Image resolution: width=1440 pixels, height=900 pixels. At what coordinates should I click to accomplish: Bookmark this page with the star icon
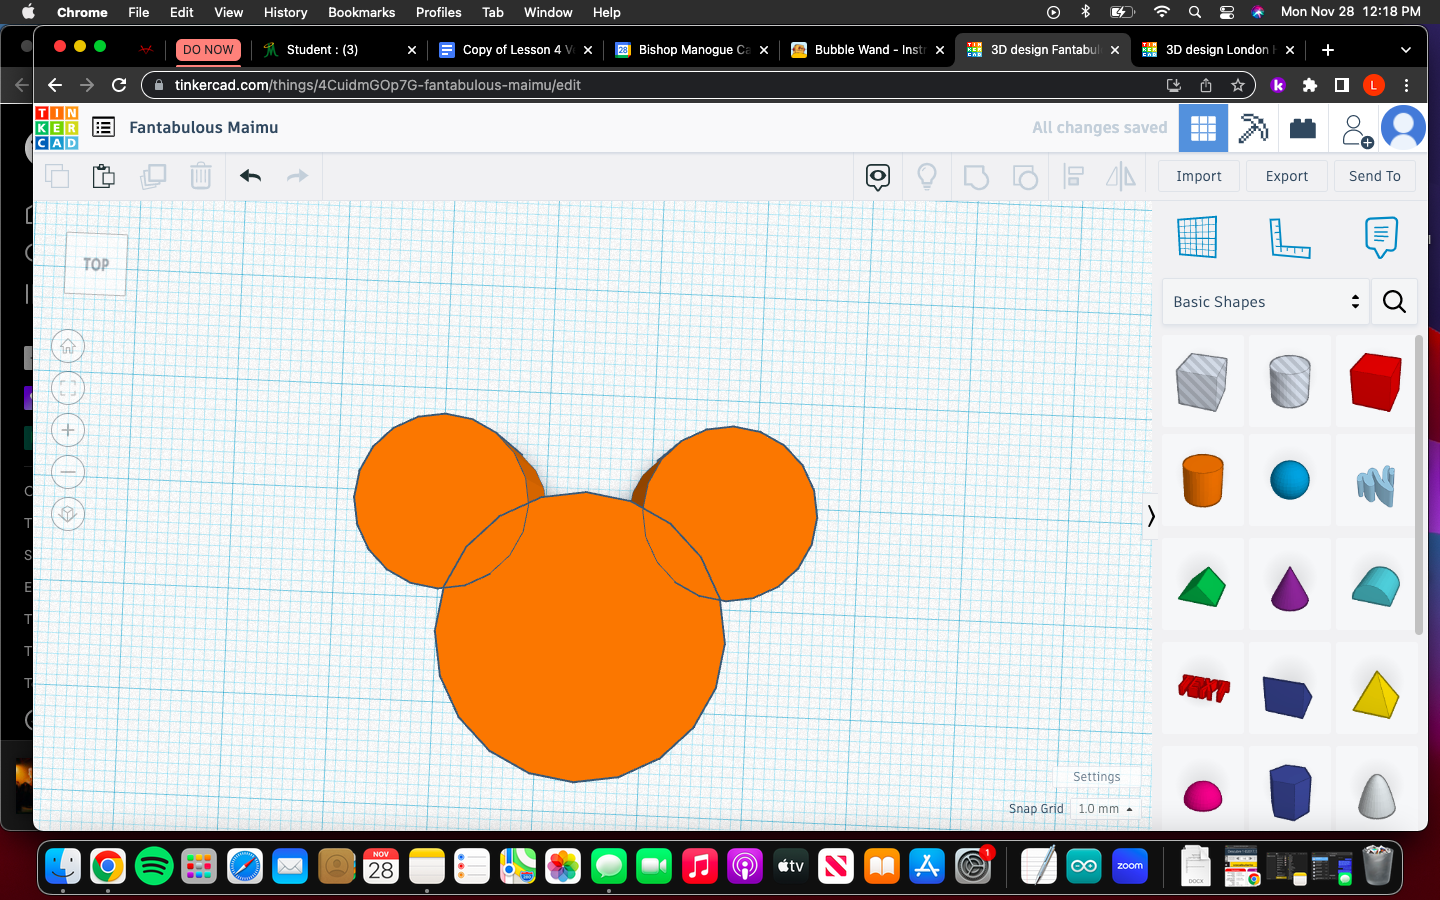tap(1238, 85)
